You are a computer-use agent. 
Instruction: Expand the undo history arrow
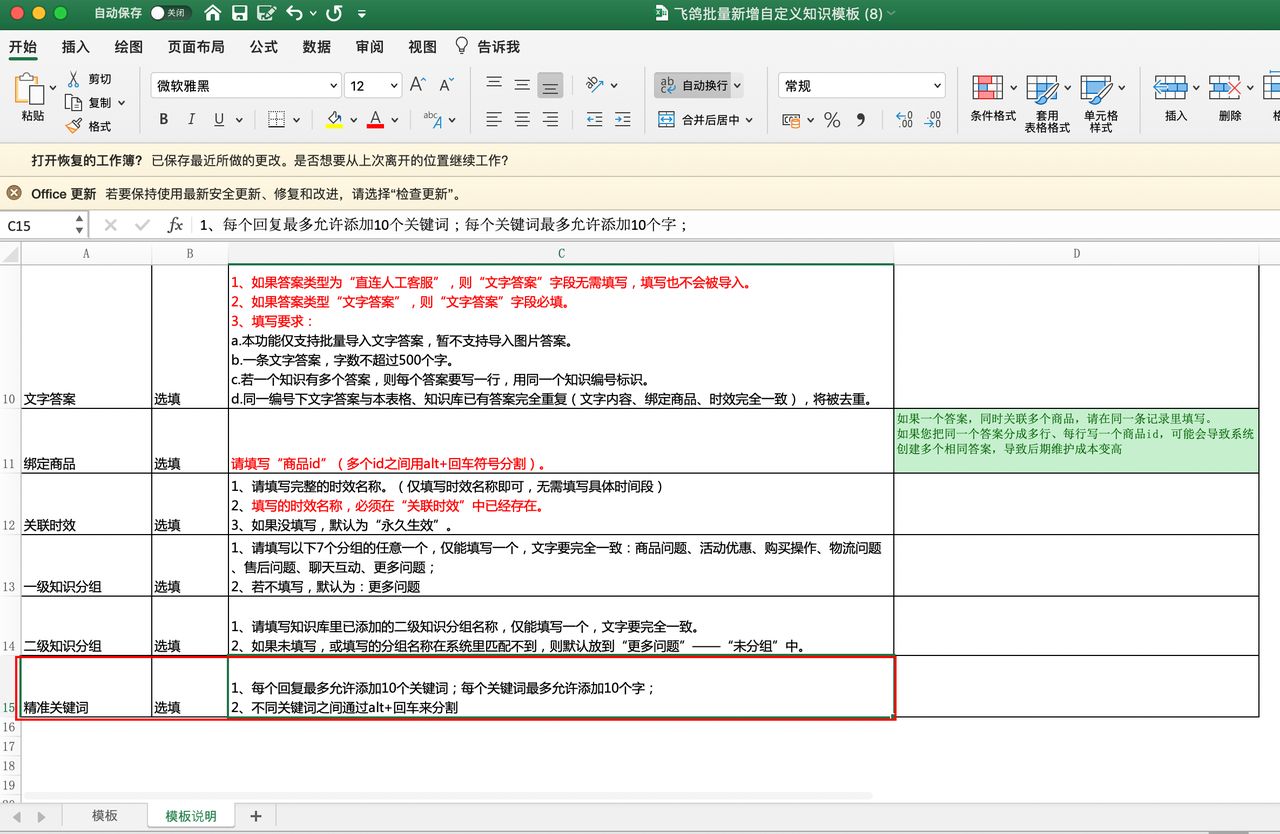click(312, 15)
